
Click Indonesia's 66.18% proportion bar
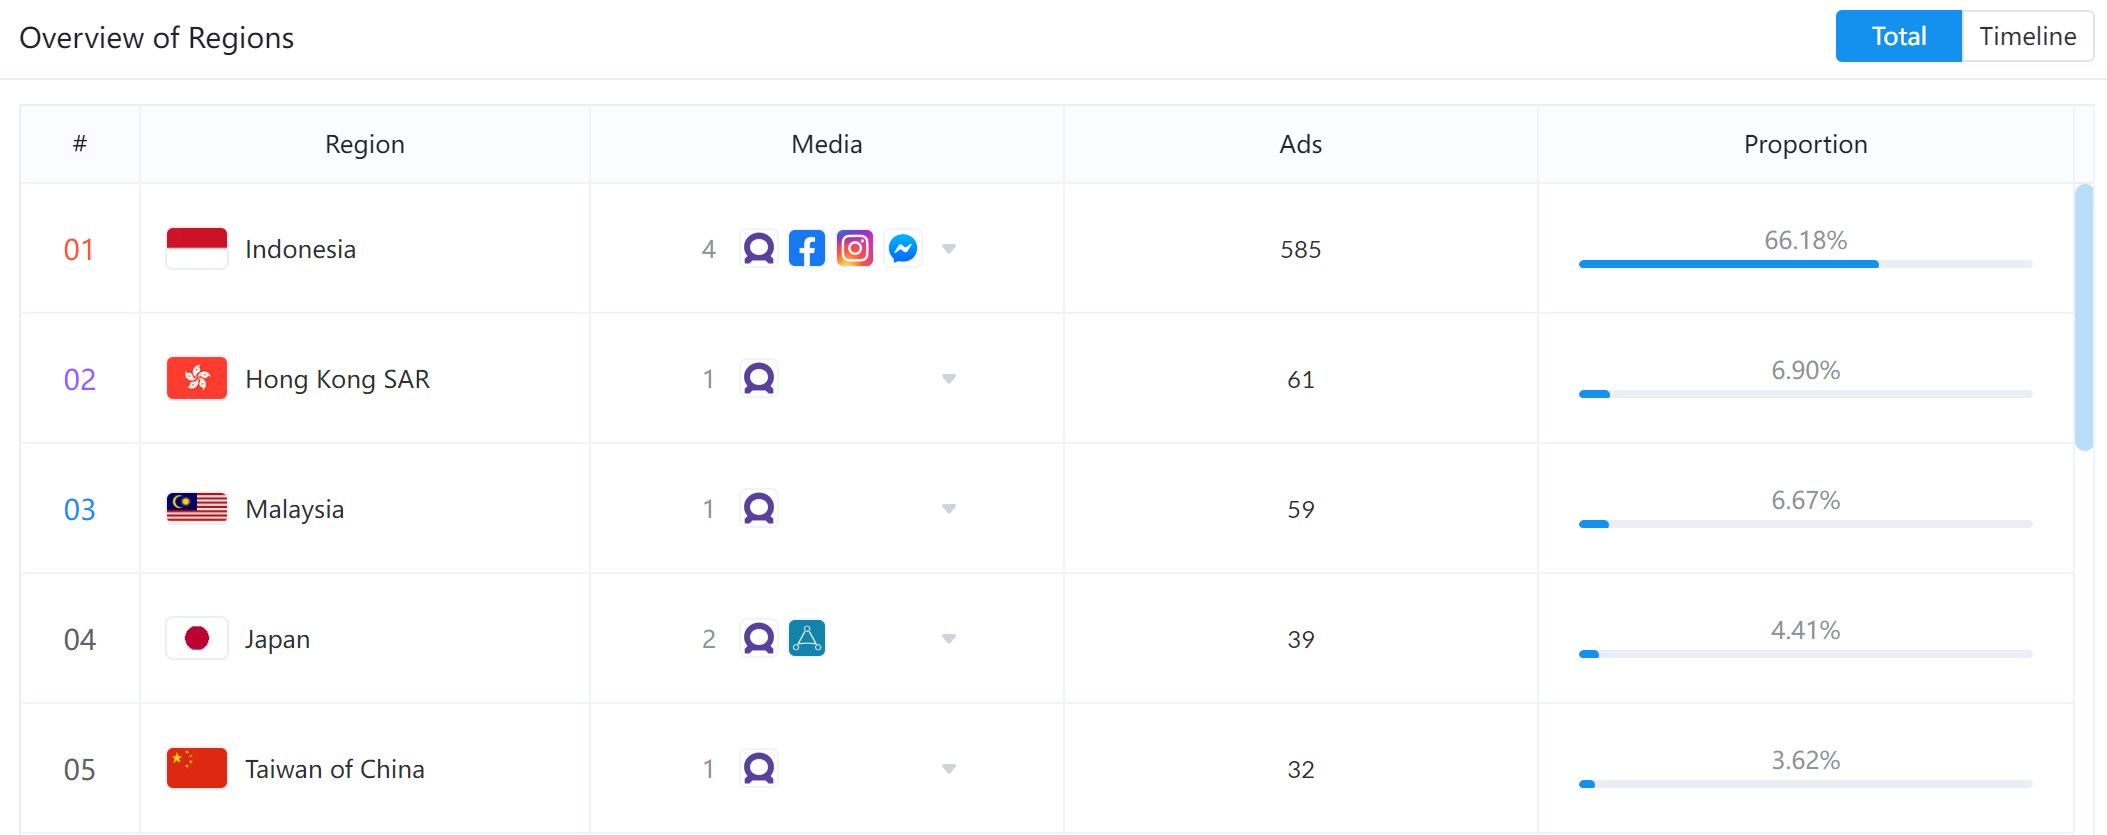[x=1806, y=264]
